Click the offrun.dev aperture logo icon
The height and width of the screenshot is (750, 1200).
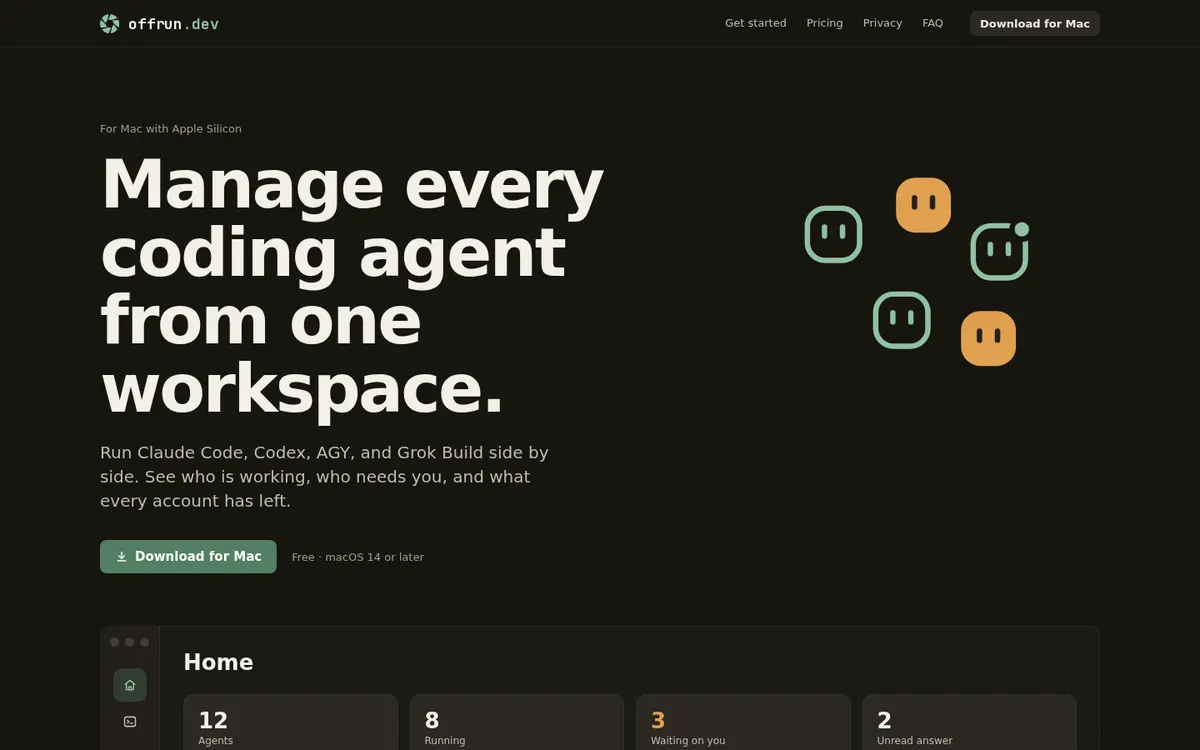[110, 23]
